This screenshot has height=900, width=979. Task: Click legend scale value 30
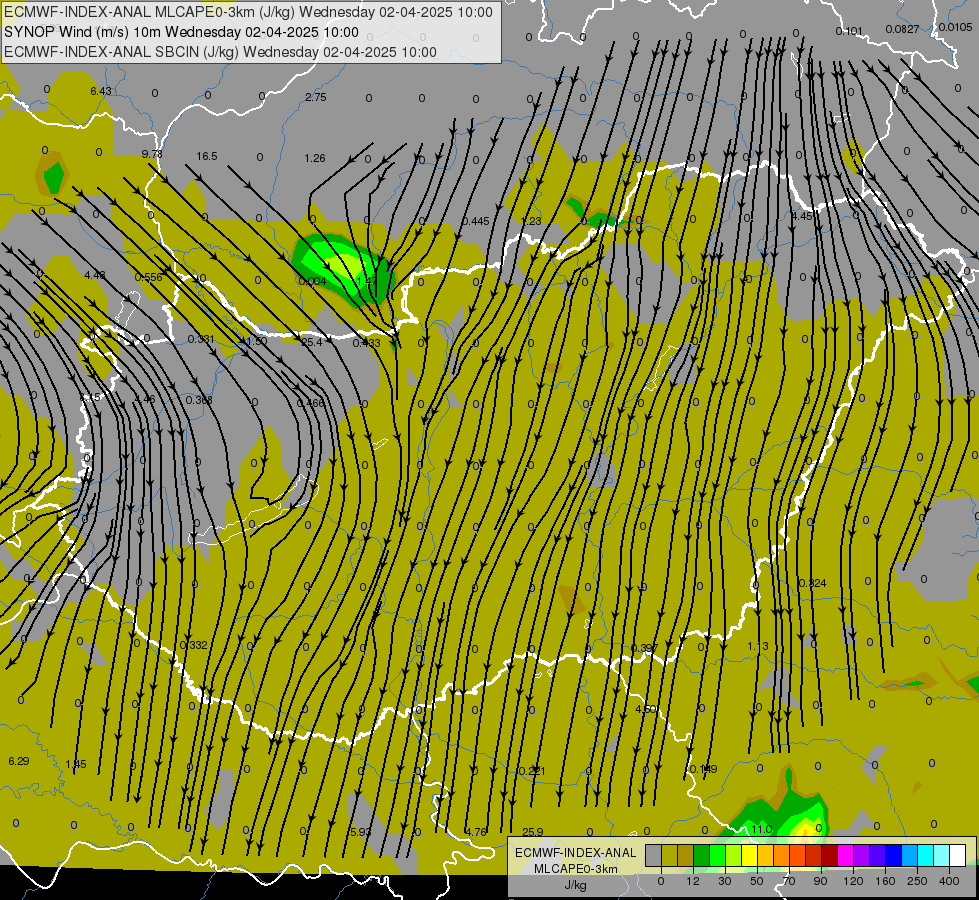pos(725,881)
